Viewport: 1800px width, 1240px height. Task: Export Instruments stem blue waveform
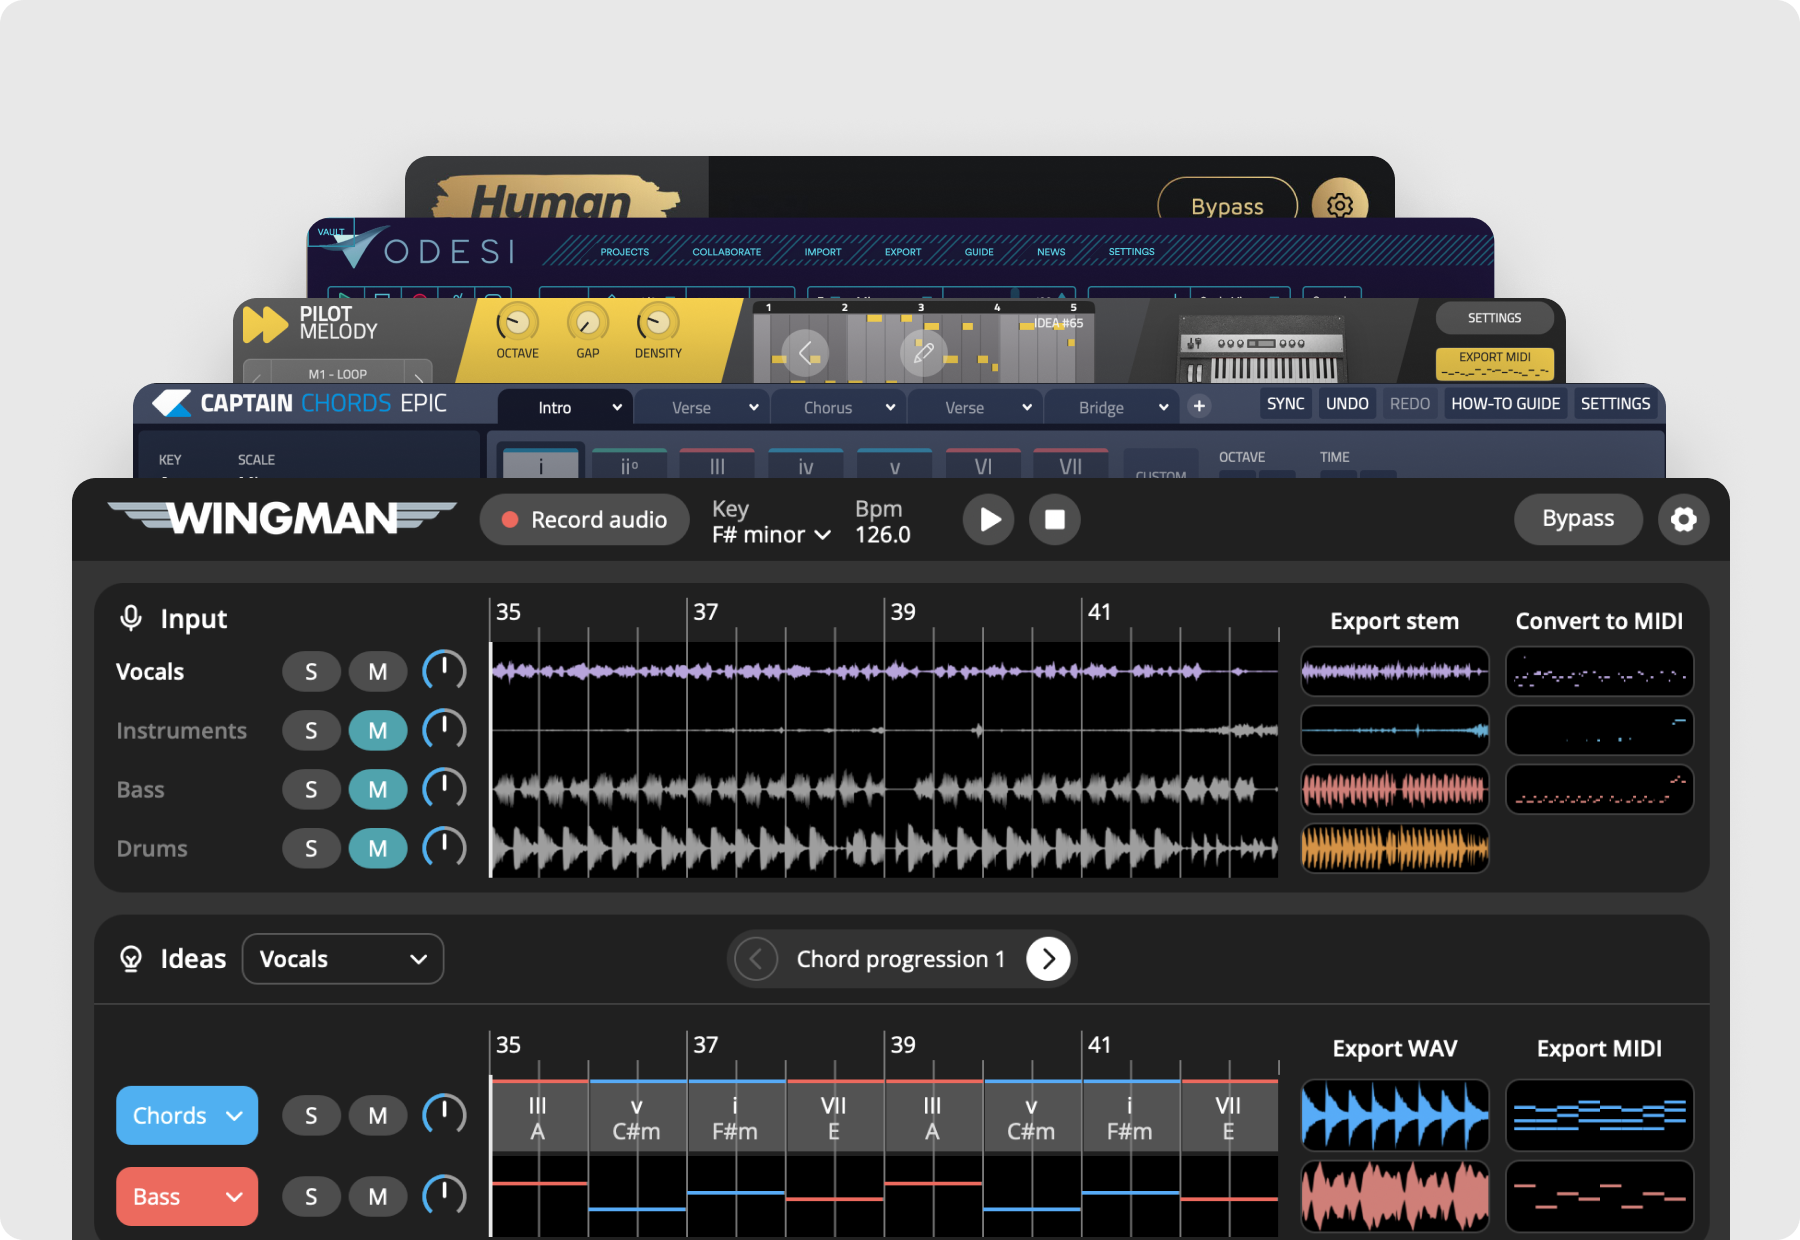coord(1394,730)
